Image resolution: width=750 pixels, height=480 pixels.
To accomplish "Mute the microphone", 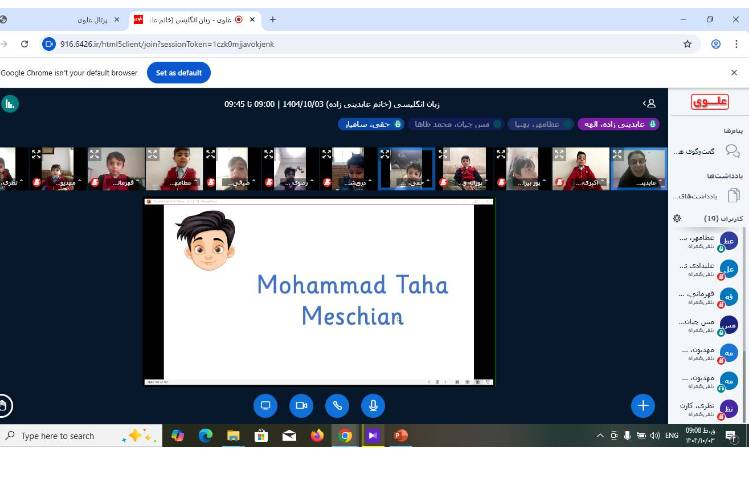I will coord(373,406).
